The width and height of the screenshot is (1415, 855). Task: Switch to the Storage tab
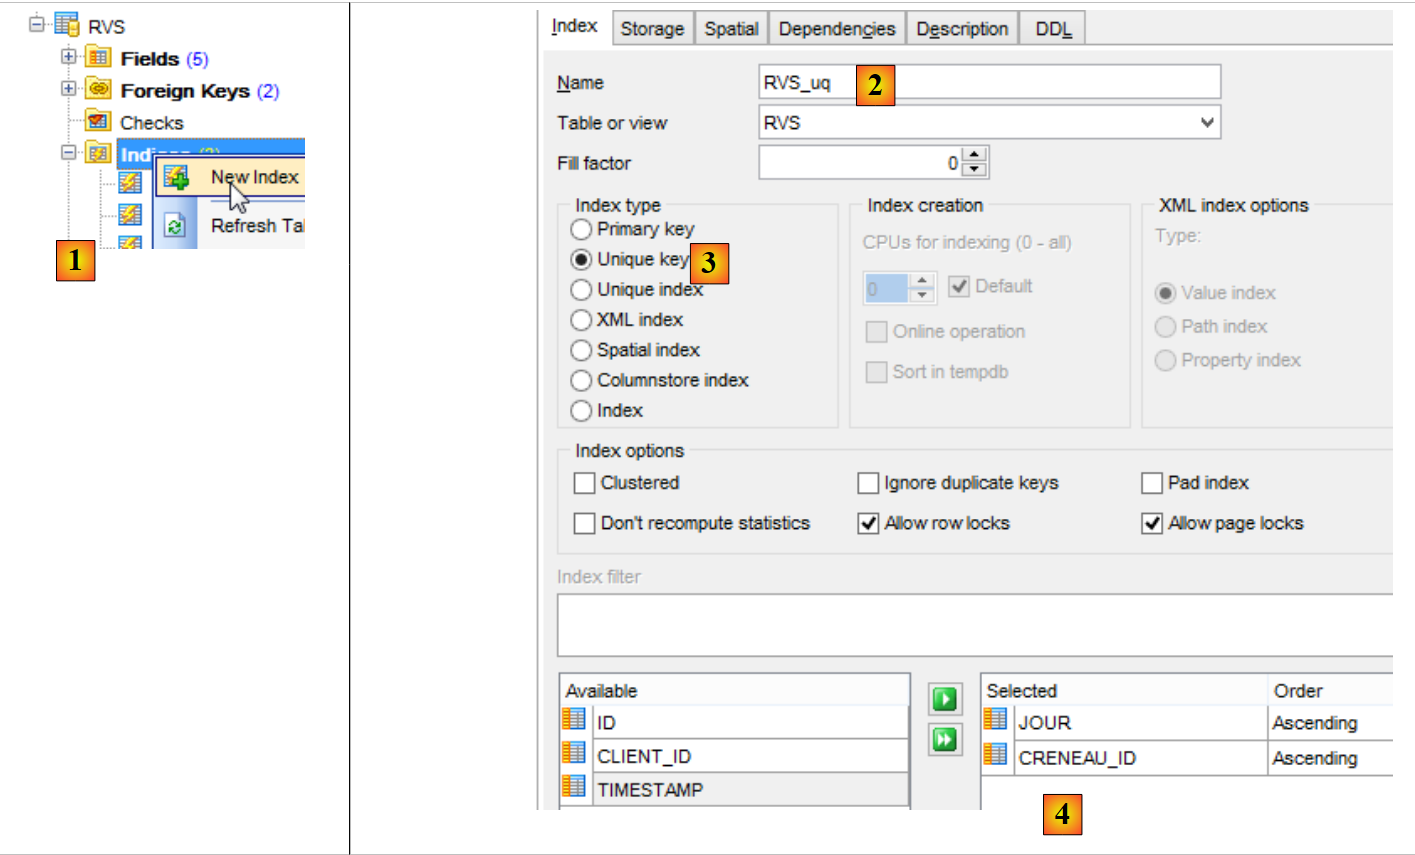[x=652, y=29]
